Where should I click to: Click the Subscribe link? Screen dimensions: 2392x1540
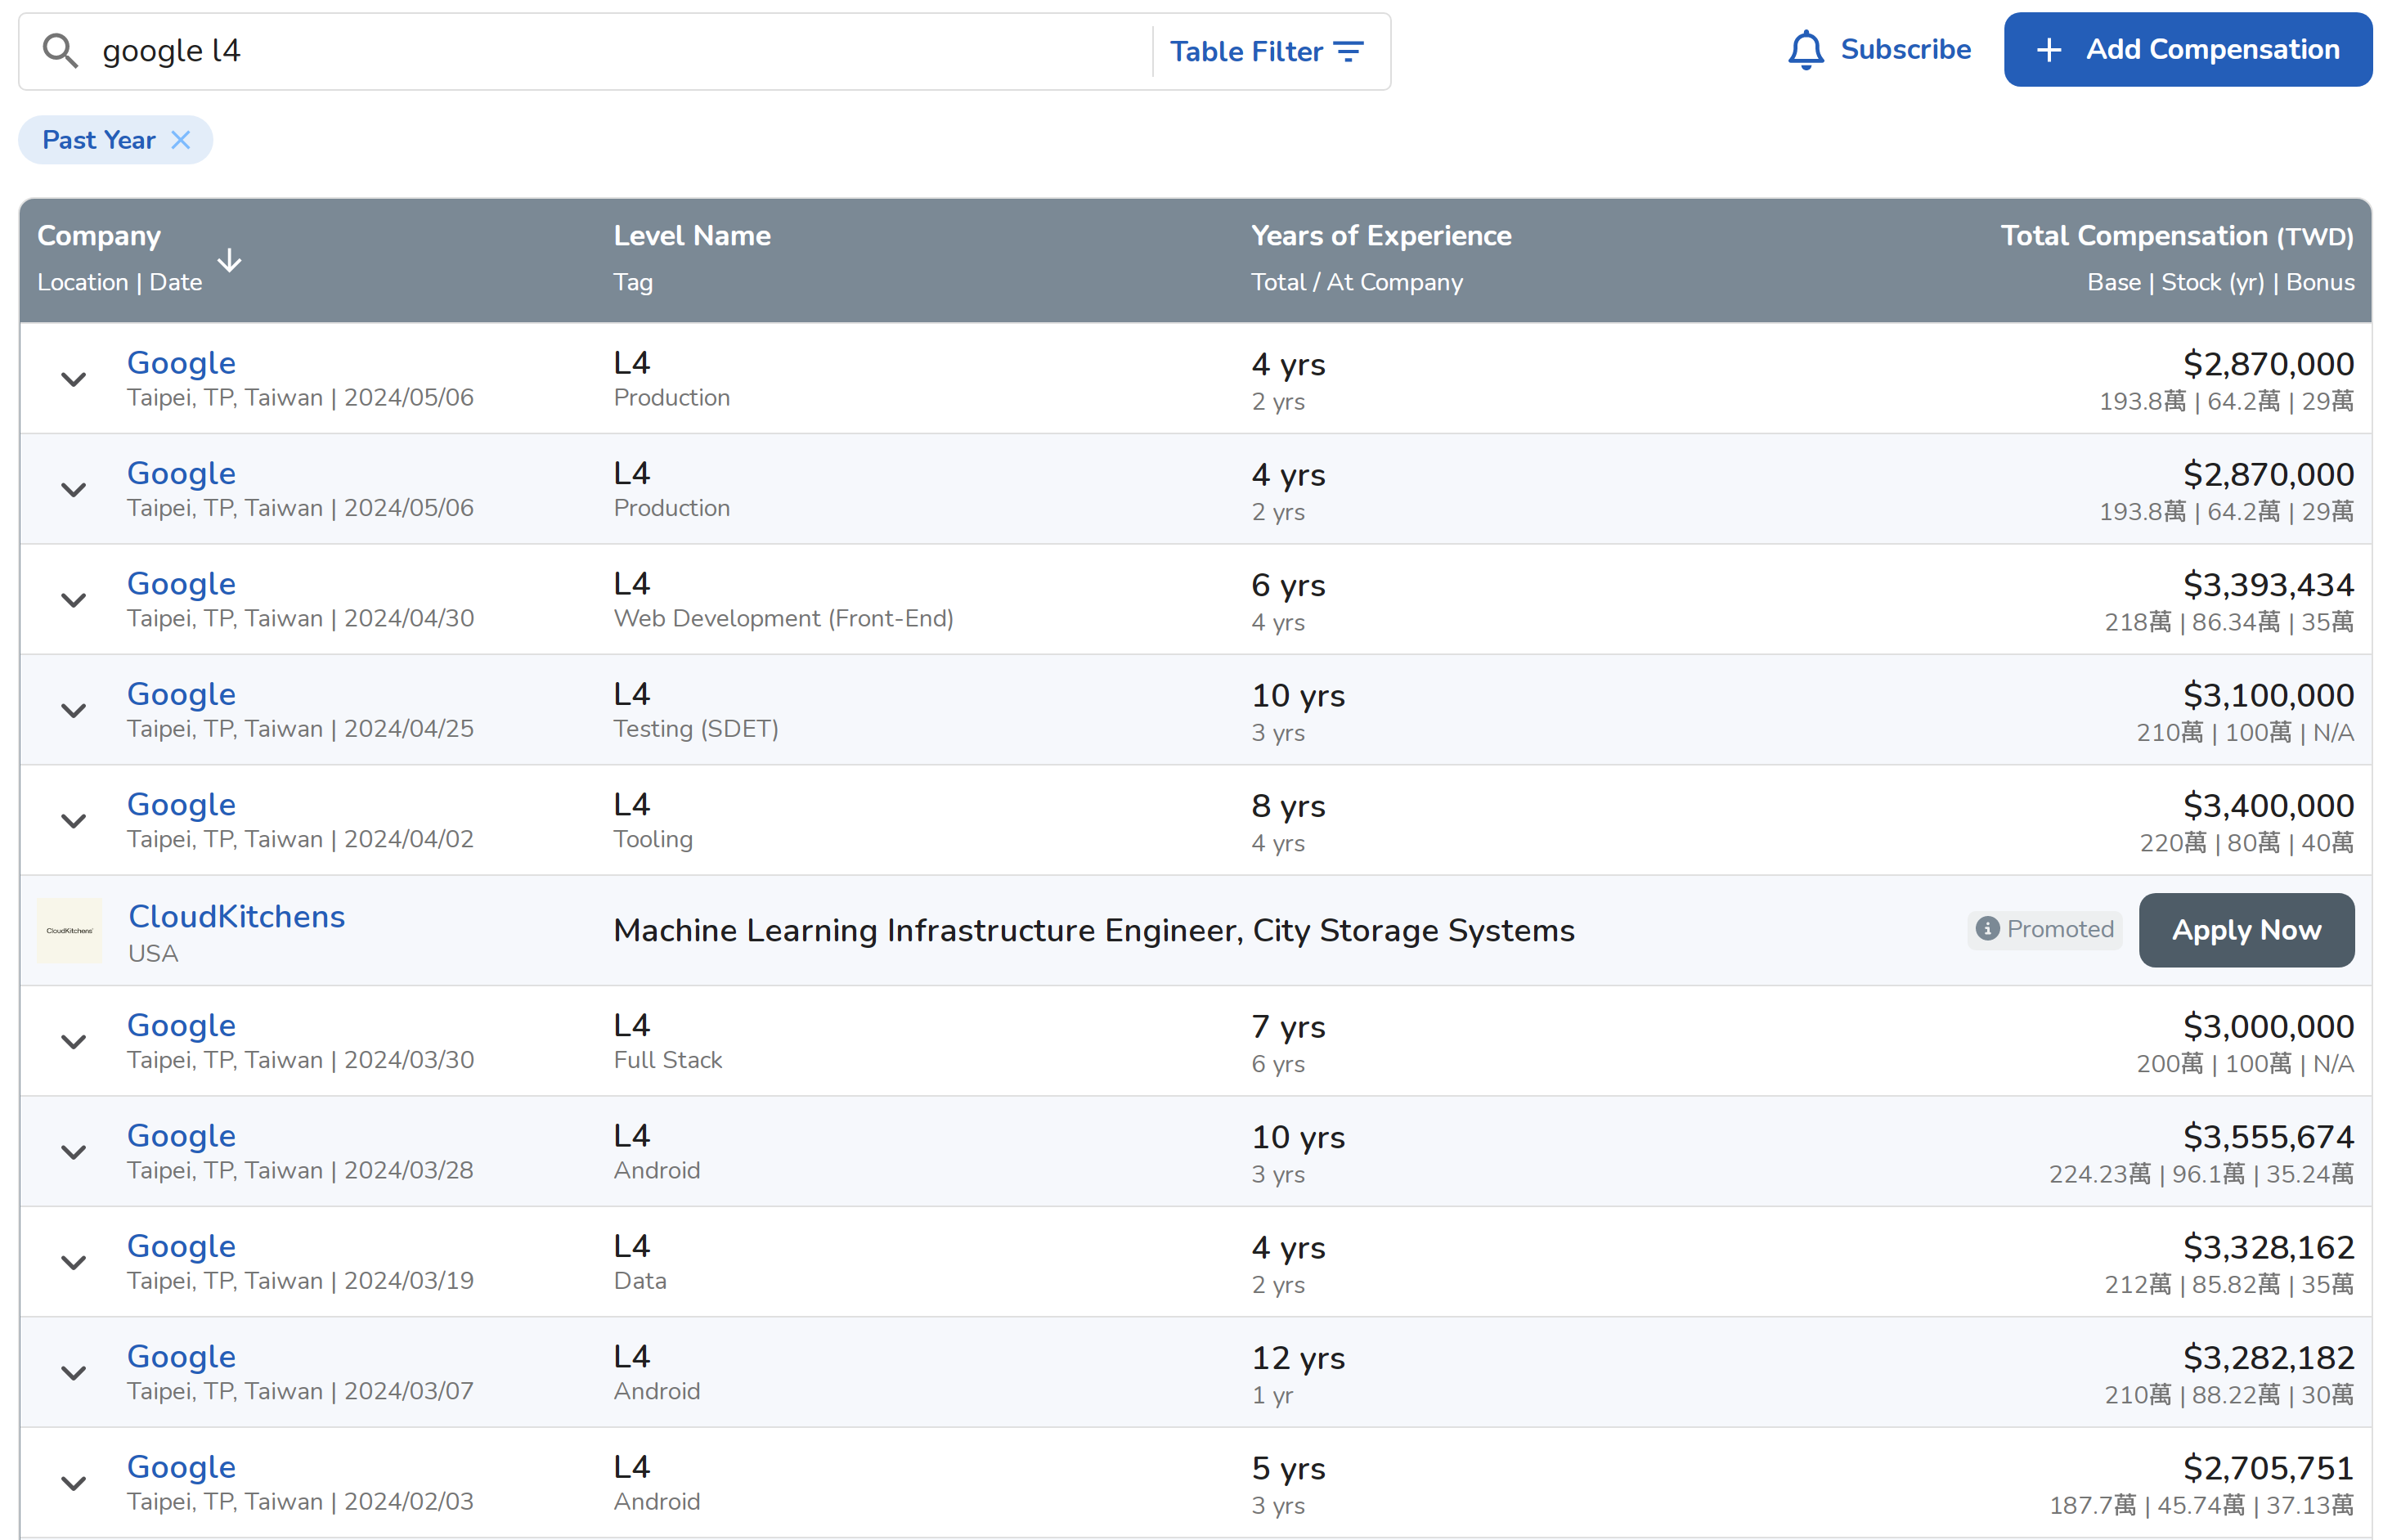pyautogui.click(x=1905, y=50)
